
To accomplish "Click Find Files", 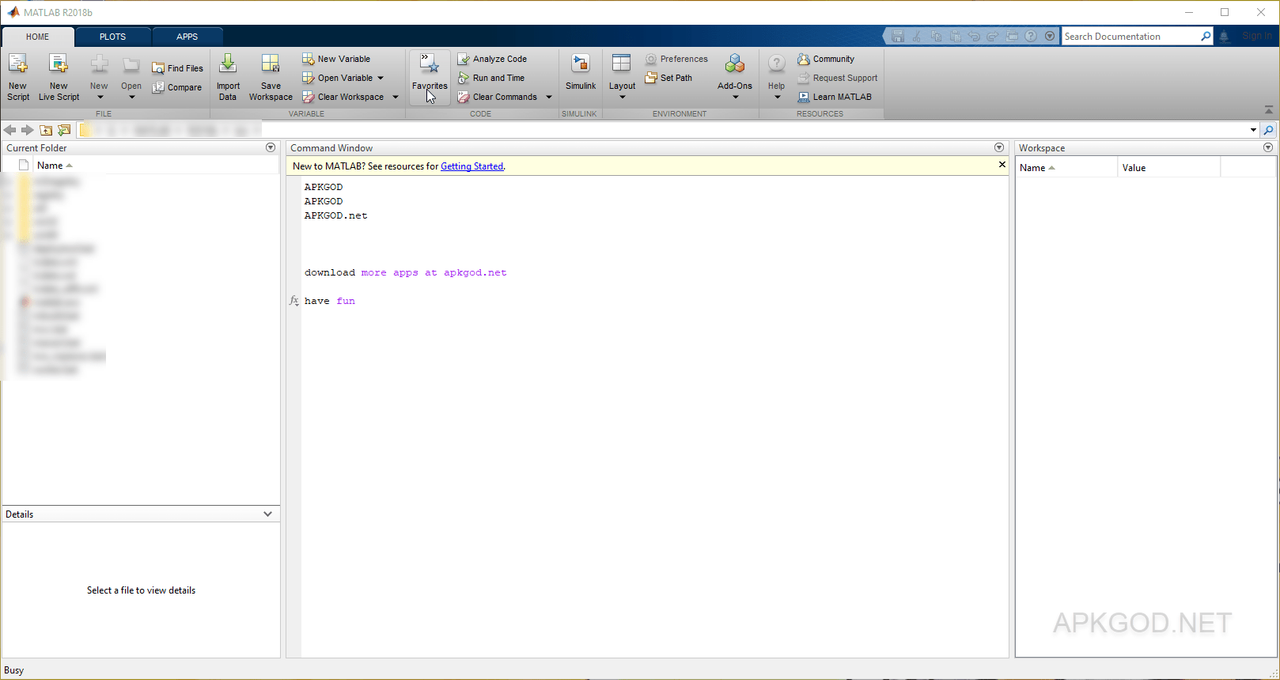I will (178, 68).
